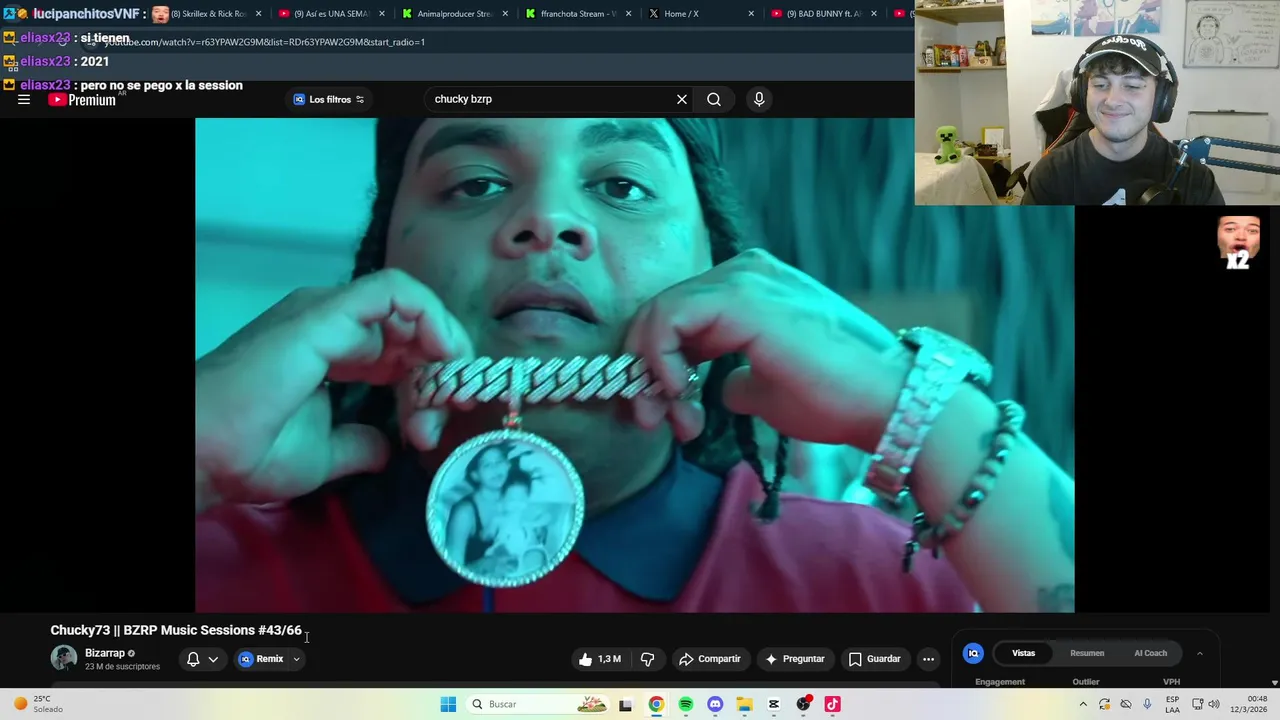The height and width of the screenshot is (720, 1280).
Task: Open volume control in system tray
Action: pyautogui.click(x=1214, y=704)
